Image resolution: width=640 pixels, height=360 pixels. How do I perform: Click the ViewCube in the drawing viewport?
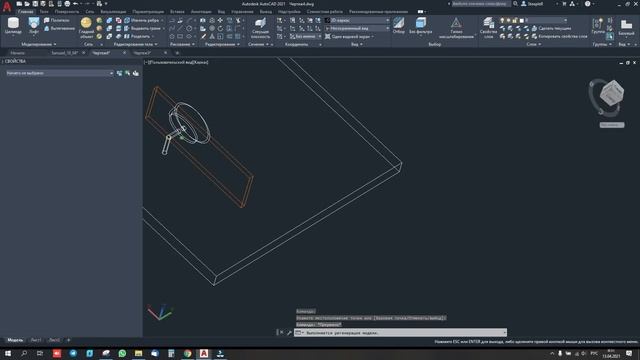(611, 93)
